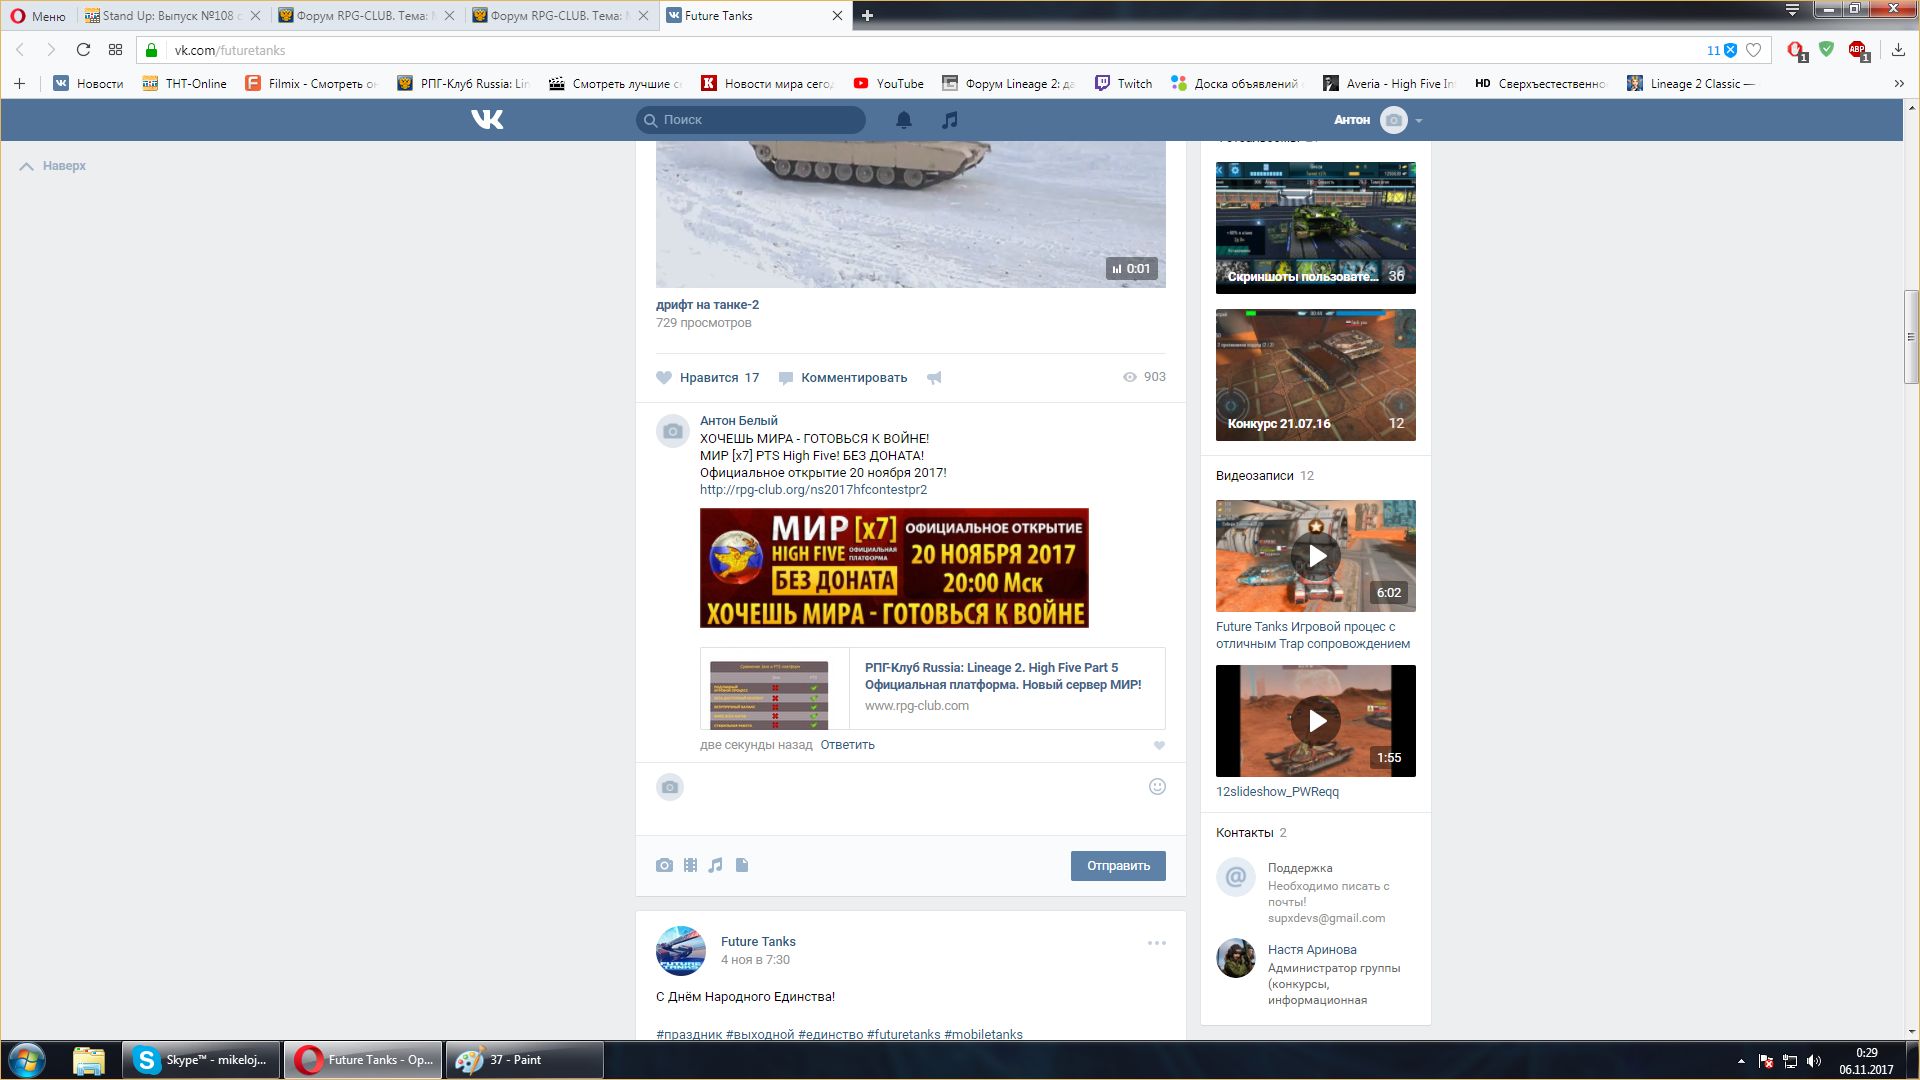Click the Отправить button

(x=1118, y=866)
